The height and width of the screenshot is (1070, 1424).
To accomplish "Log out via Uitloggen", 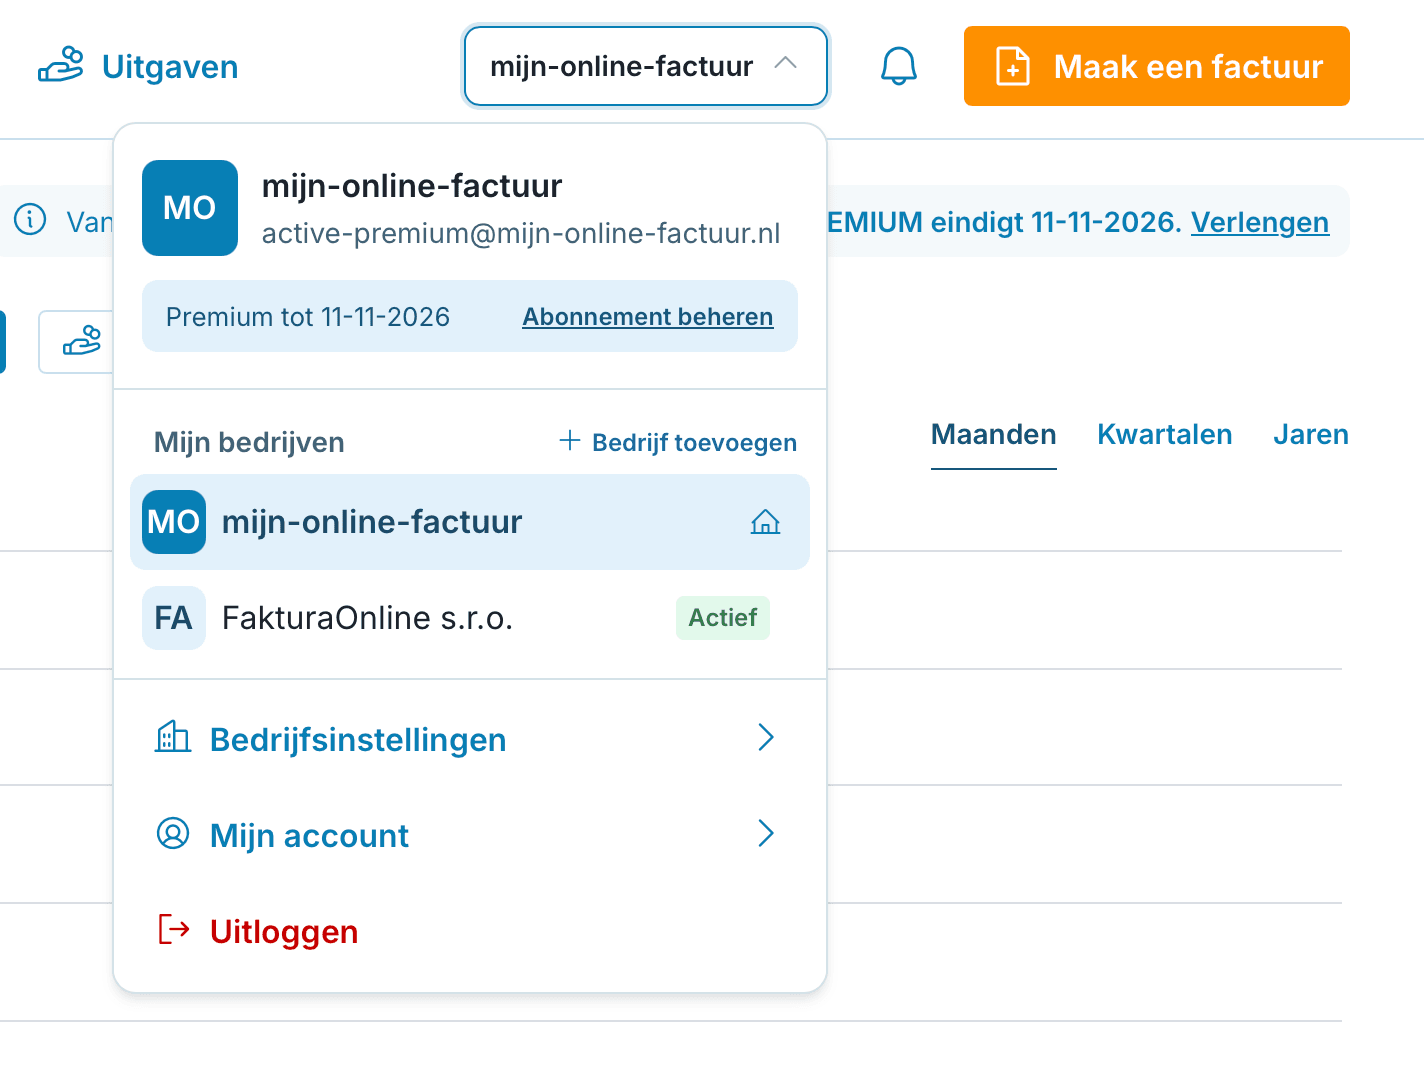I will pyautogui.click(x=470, y=930).
